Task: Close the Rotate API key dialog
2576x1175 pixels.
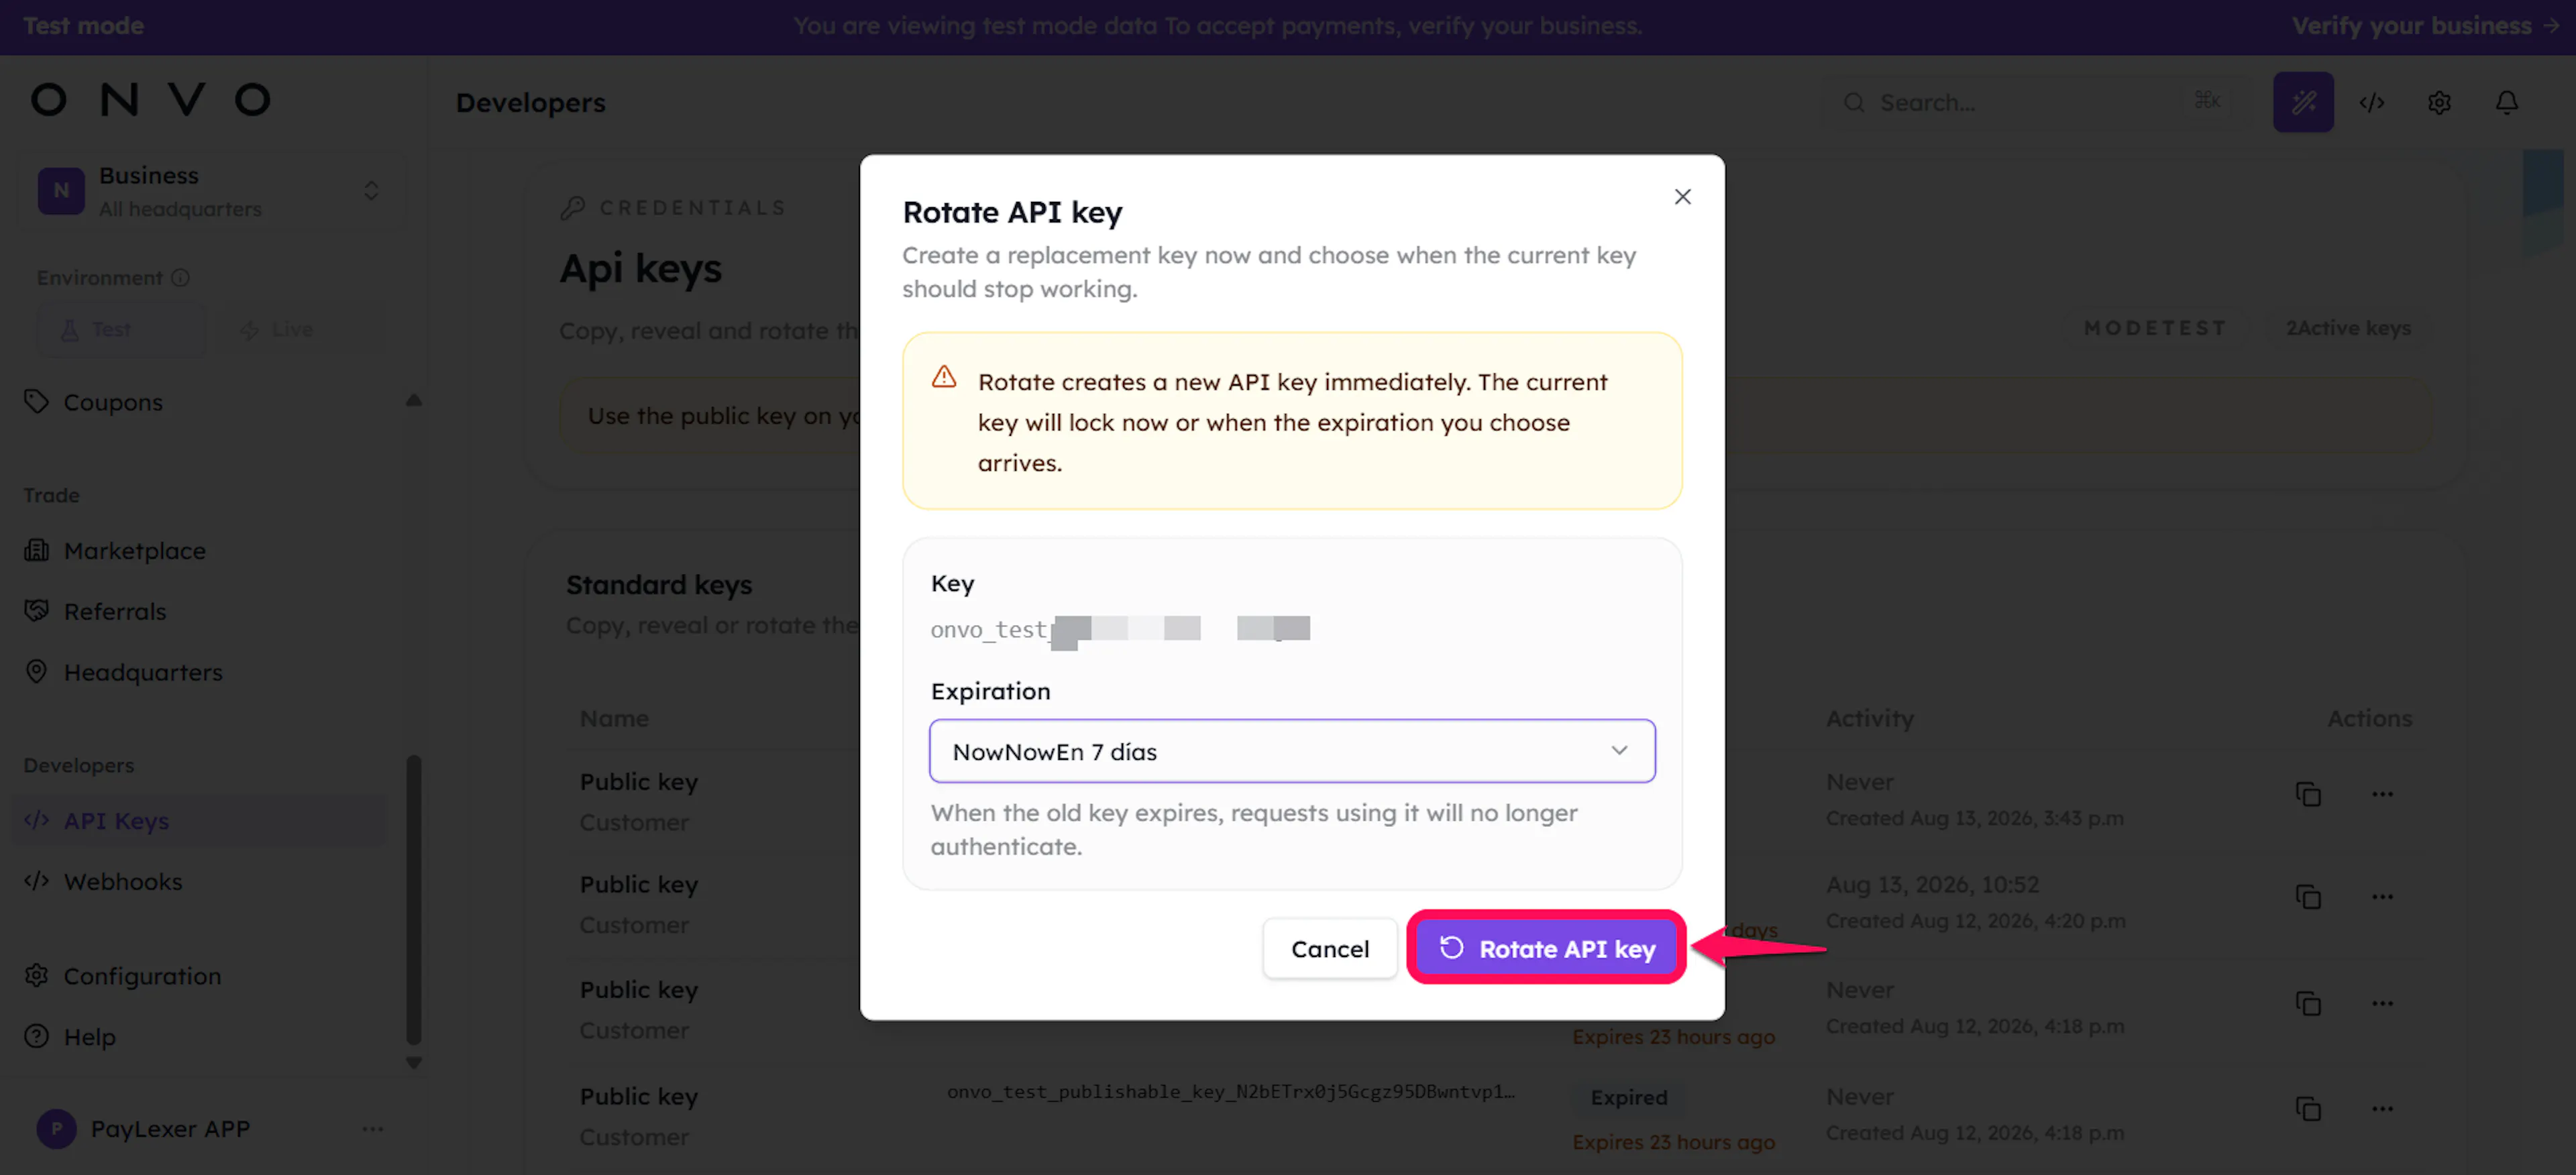Action: click(x=1683, y=197)
